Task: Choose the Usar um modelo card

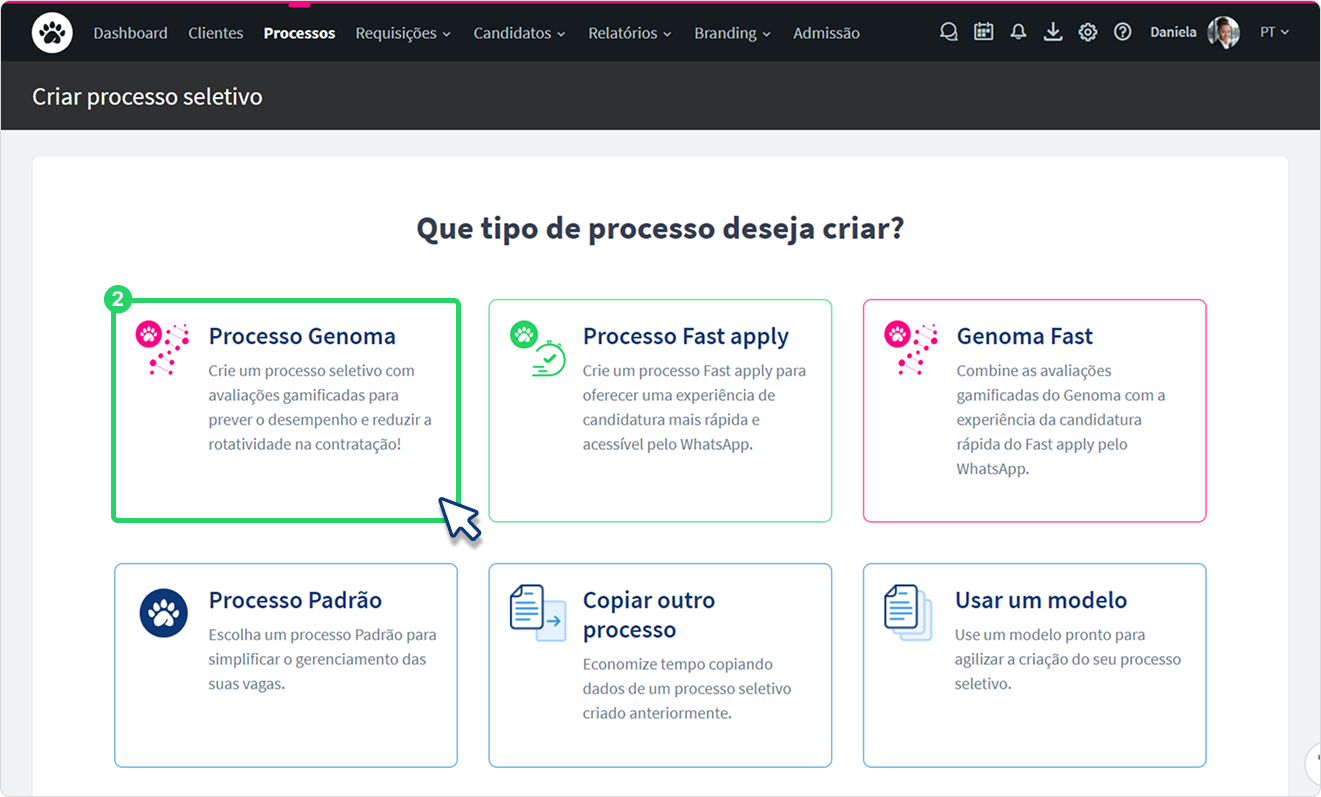Action: [1035, 665]
